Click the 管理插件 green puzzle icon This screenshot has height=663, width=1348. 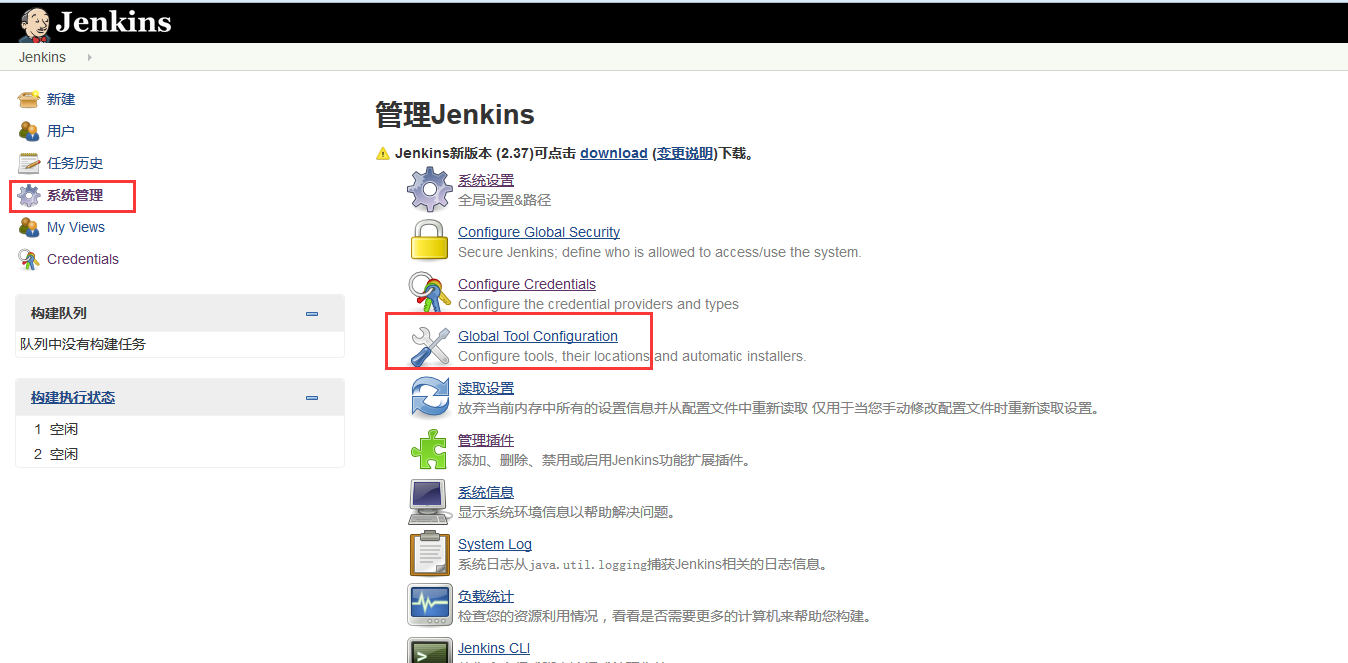tap(430, 449)
